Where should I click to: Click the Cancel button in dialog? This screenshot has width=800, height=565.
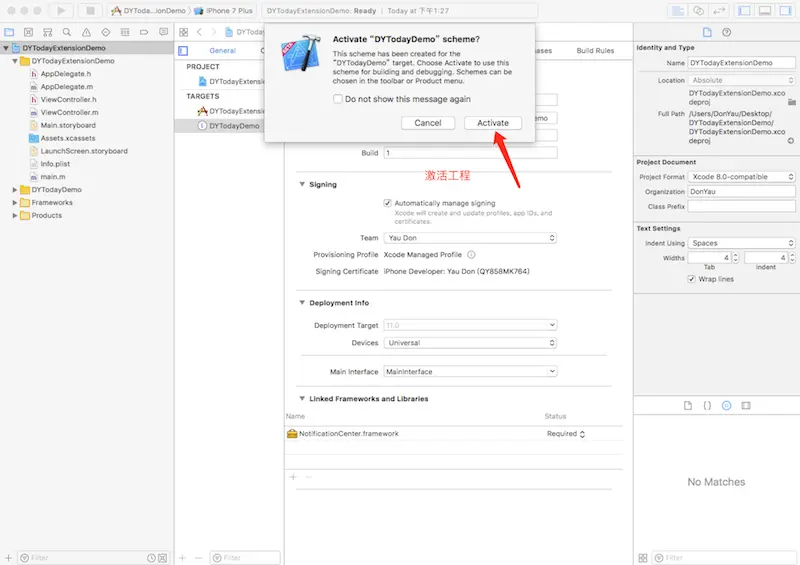point(428,123)
